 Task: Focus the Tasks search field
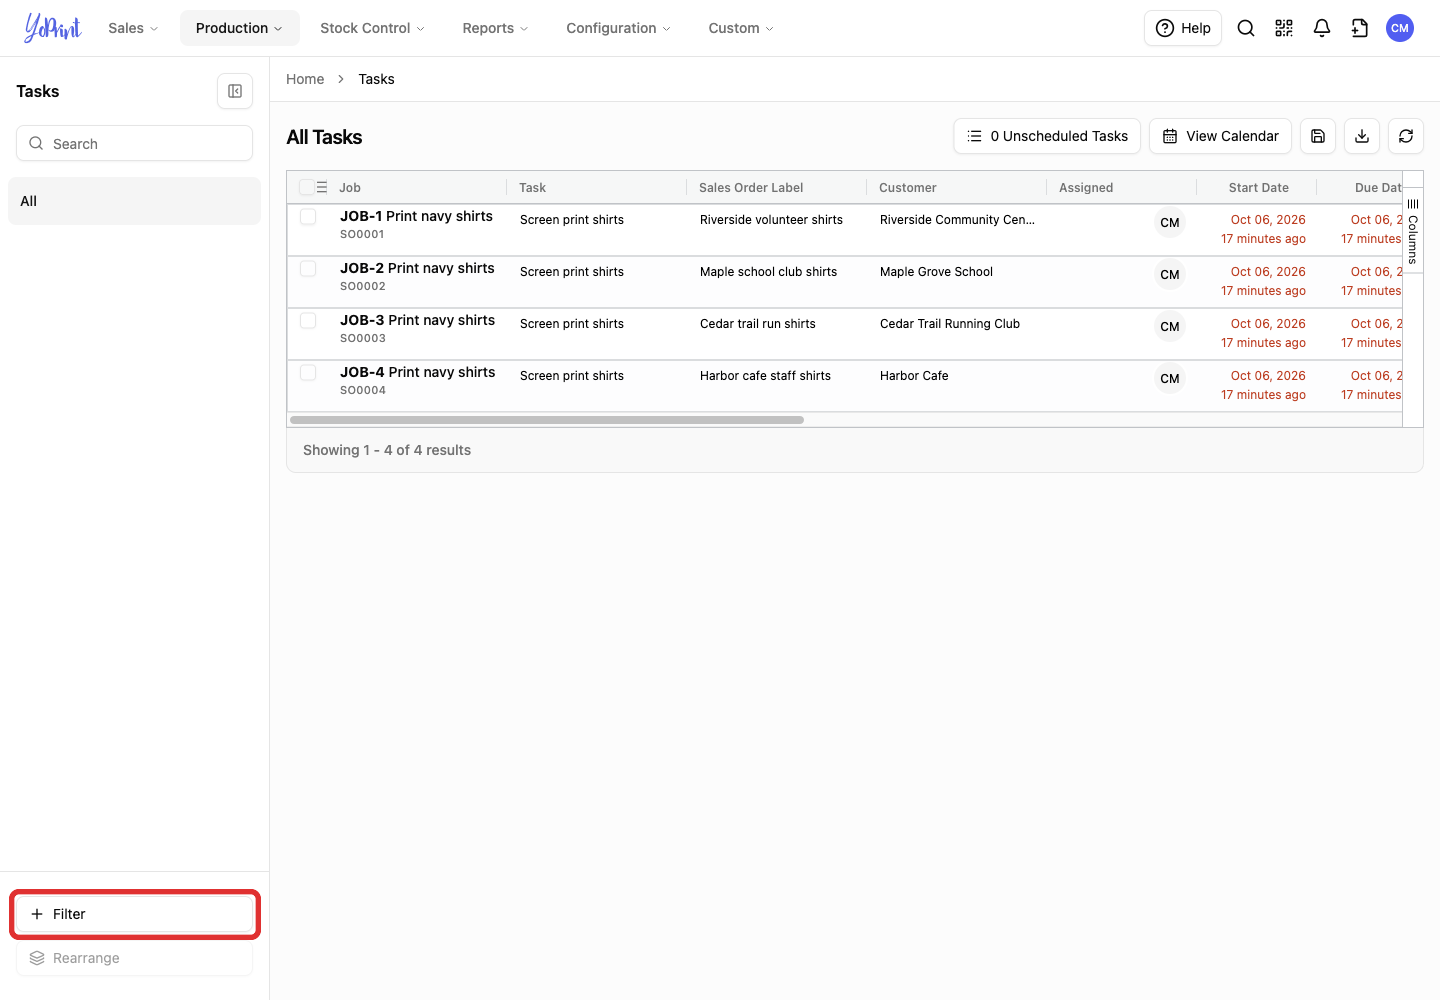[x=134, y=143]
